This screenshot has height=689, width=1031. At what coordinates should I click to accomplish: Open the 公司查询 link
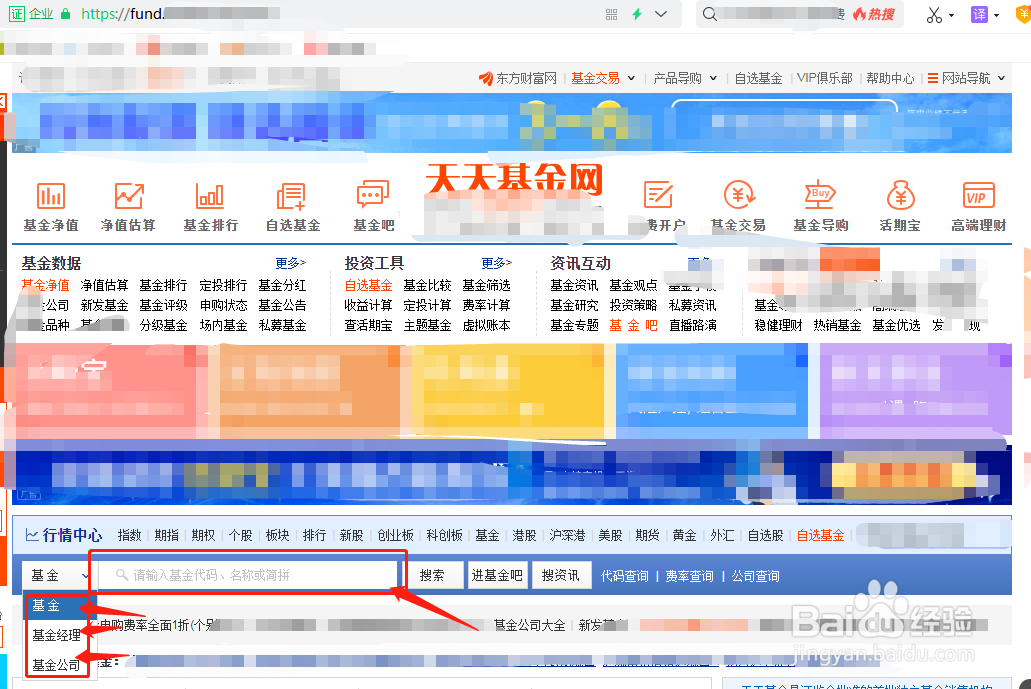pyautogui.click(x=755, y=576)
